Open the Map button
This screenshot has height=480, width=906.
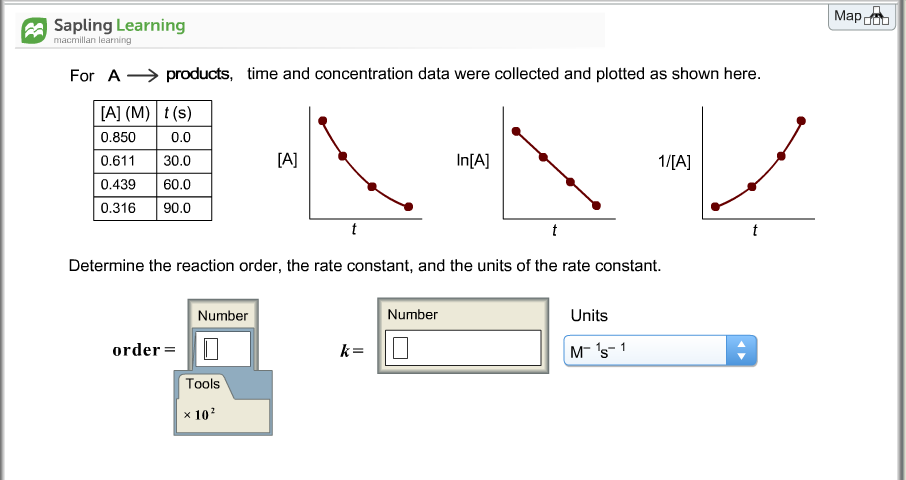pyautogui.click(x=862, y=16)
